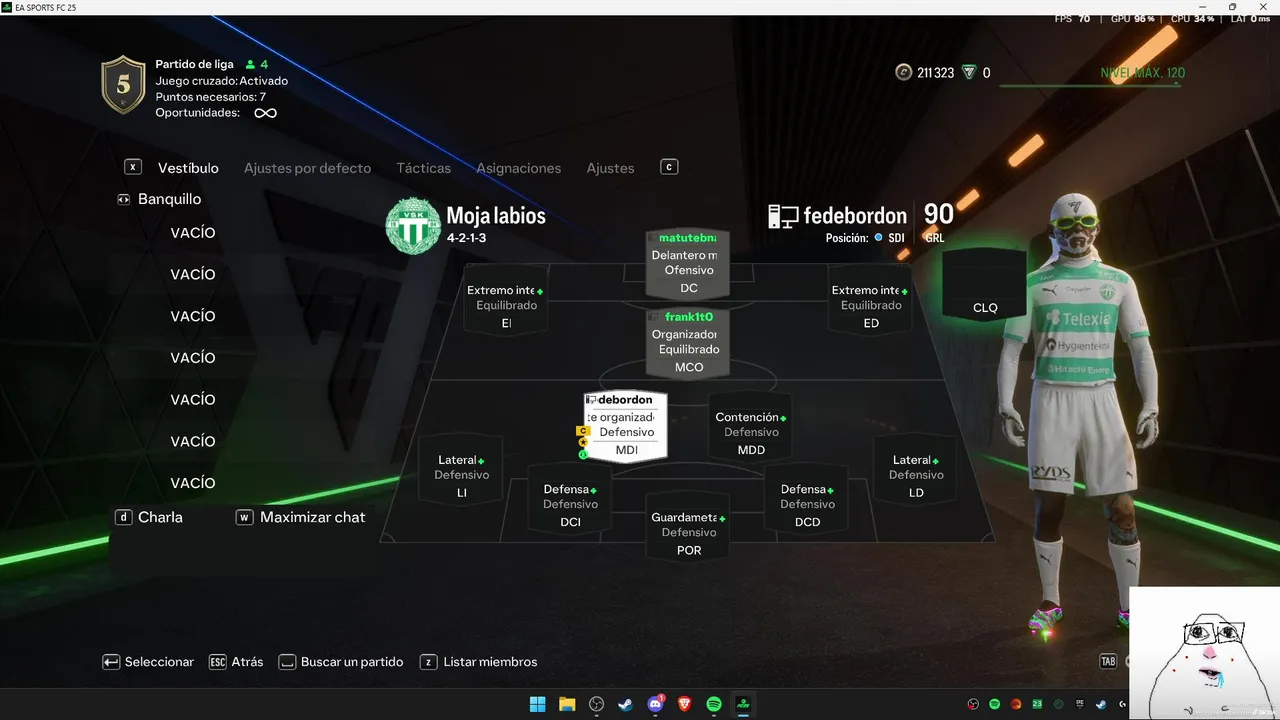
Task: Open the Windows Start menu
Action: point(538,704)
